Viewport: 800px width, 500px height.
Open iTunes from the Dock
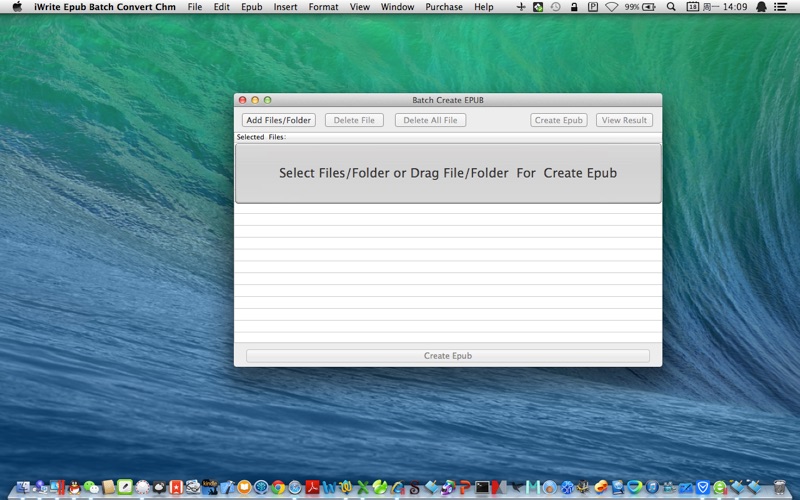coord(653,487)
